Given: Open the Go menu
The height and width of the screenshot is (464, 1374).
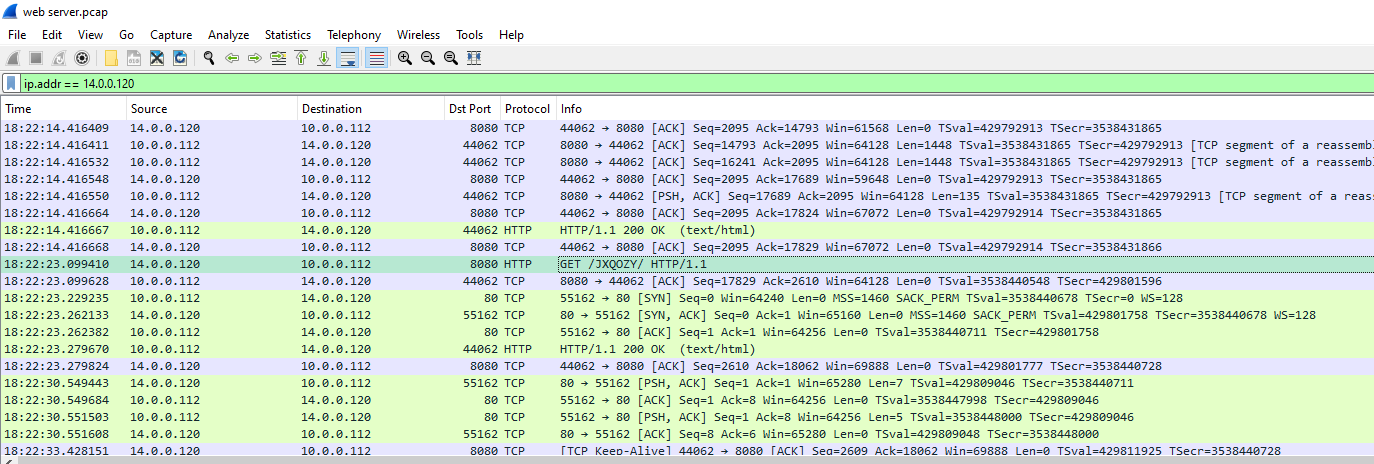Looking at the screenshot, I should pos(127,35).
